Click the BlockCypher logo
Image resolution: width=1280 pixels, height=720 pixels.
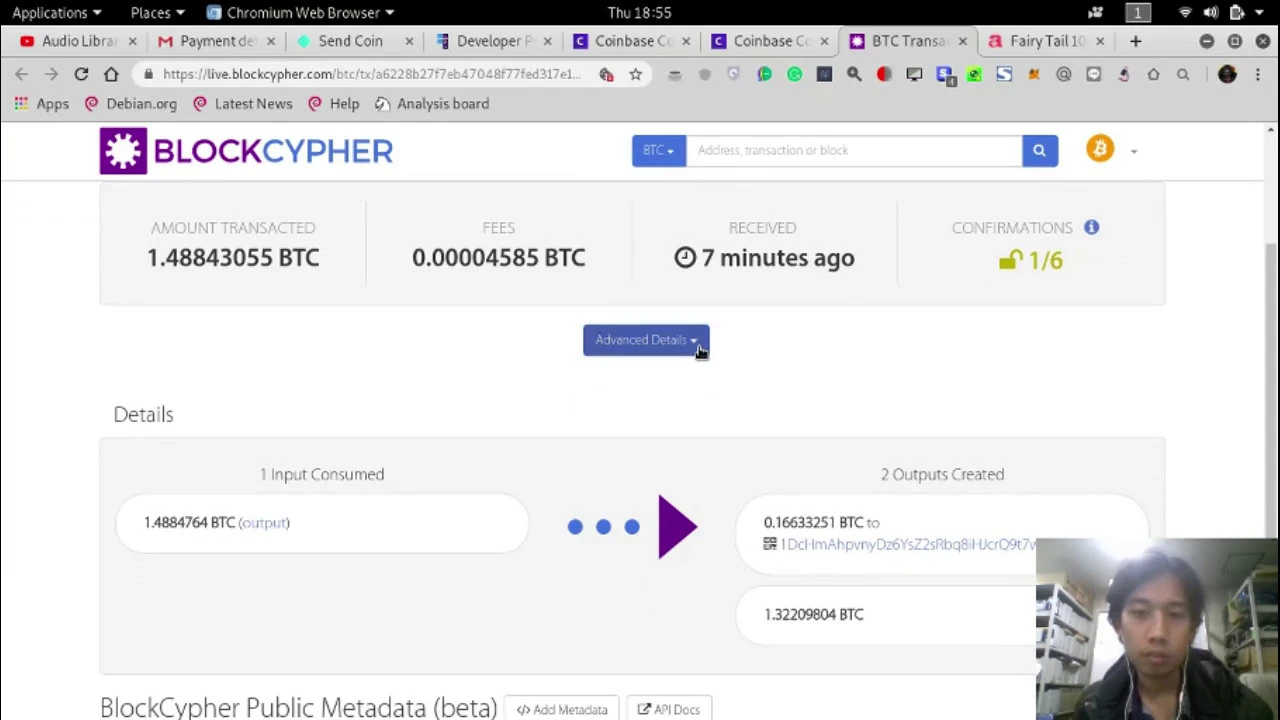click(246, 151)
